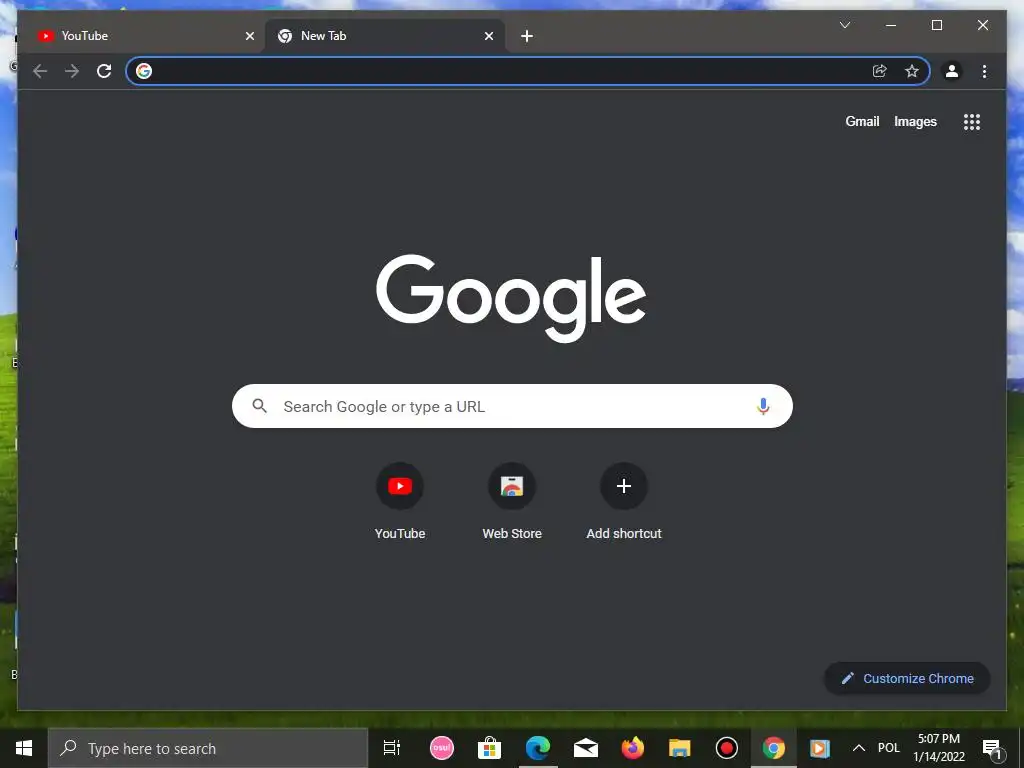Open Microsoft Store from the taskbar
The width and height of the screenshot is (1024, 768).
tap(489, 748)
